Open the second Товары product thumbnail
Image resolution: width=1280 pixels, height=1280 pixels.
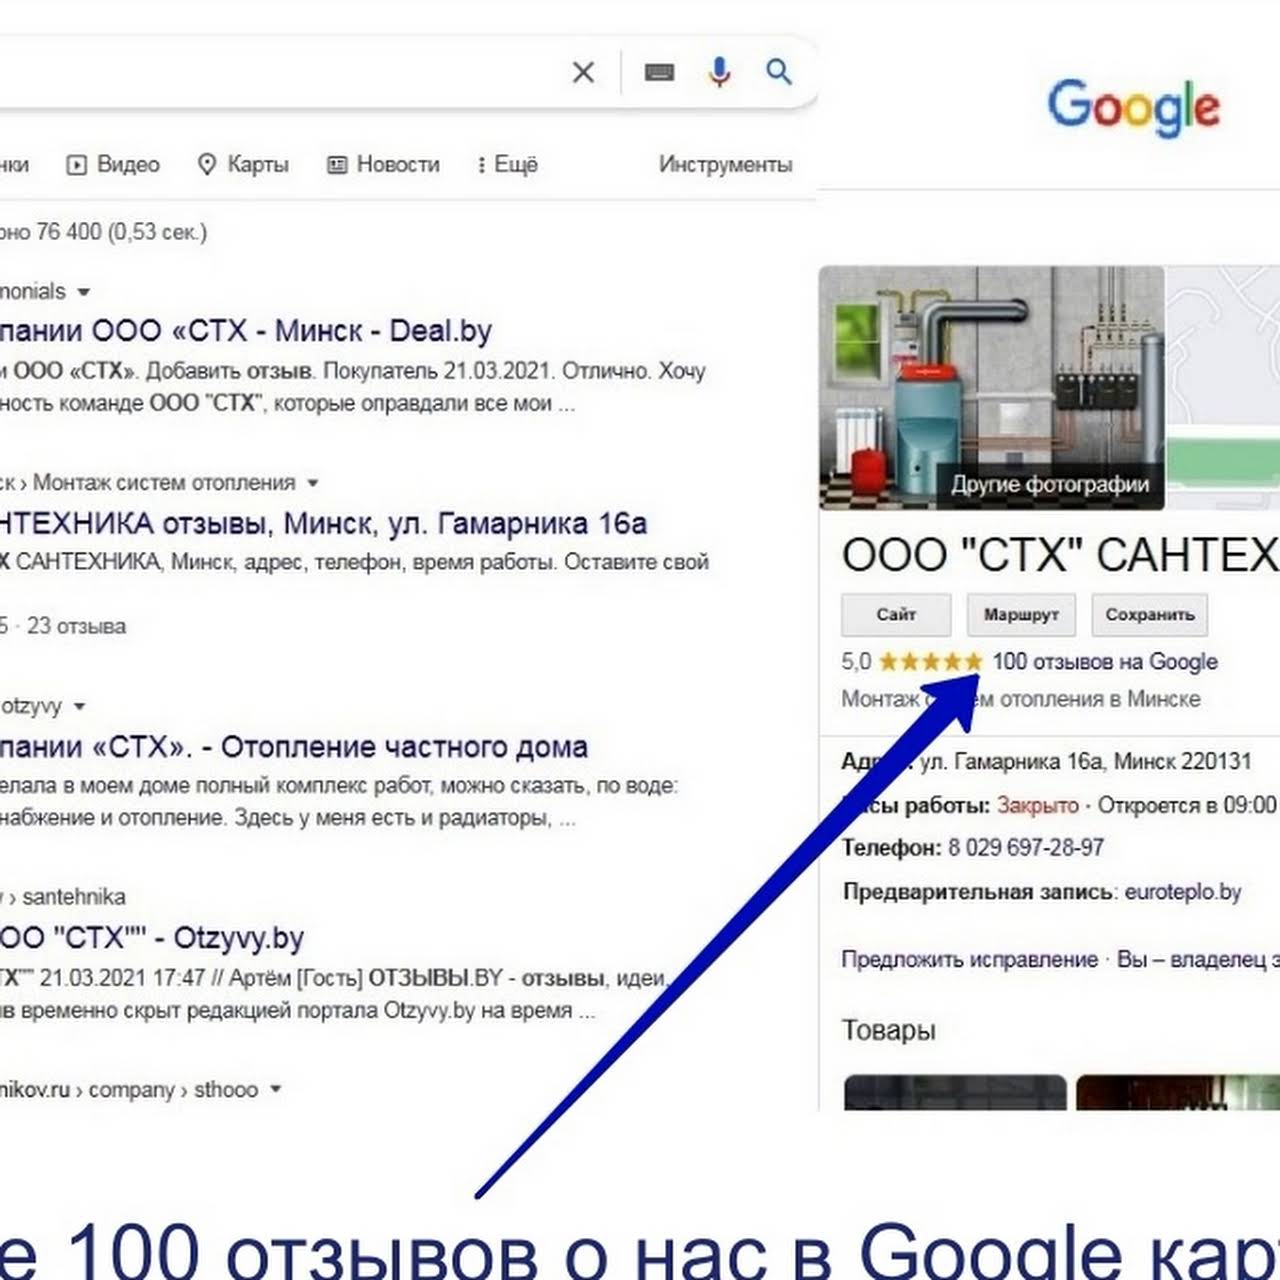(1178, 1092)
